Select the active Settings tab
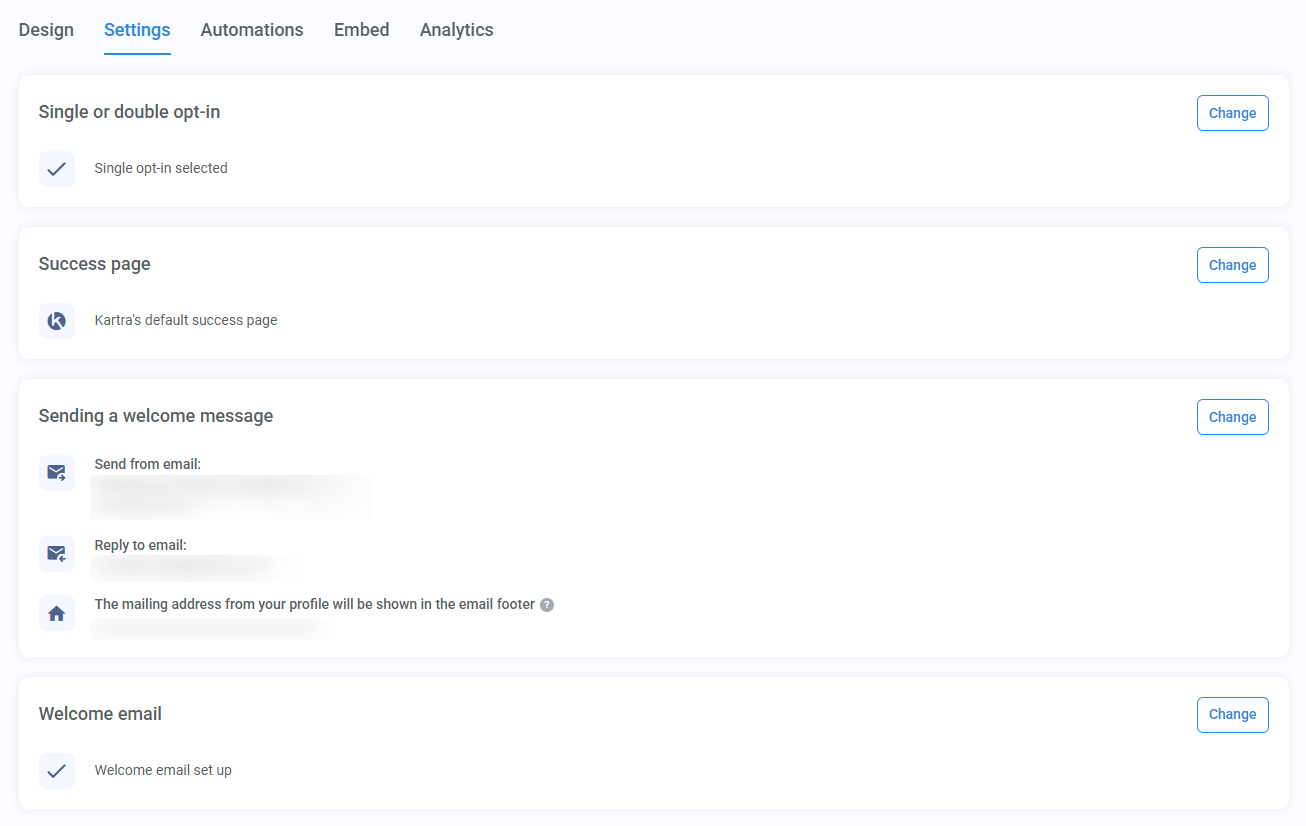Image resolution: width=1306 pixels, height=826 pixels. pos(136,30)
